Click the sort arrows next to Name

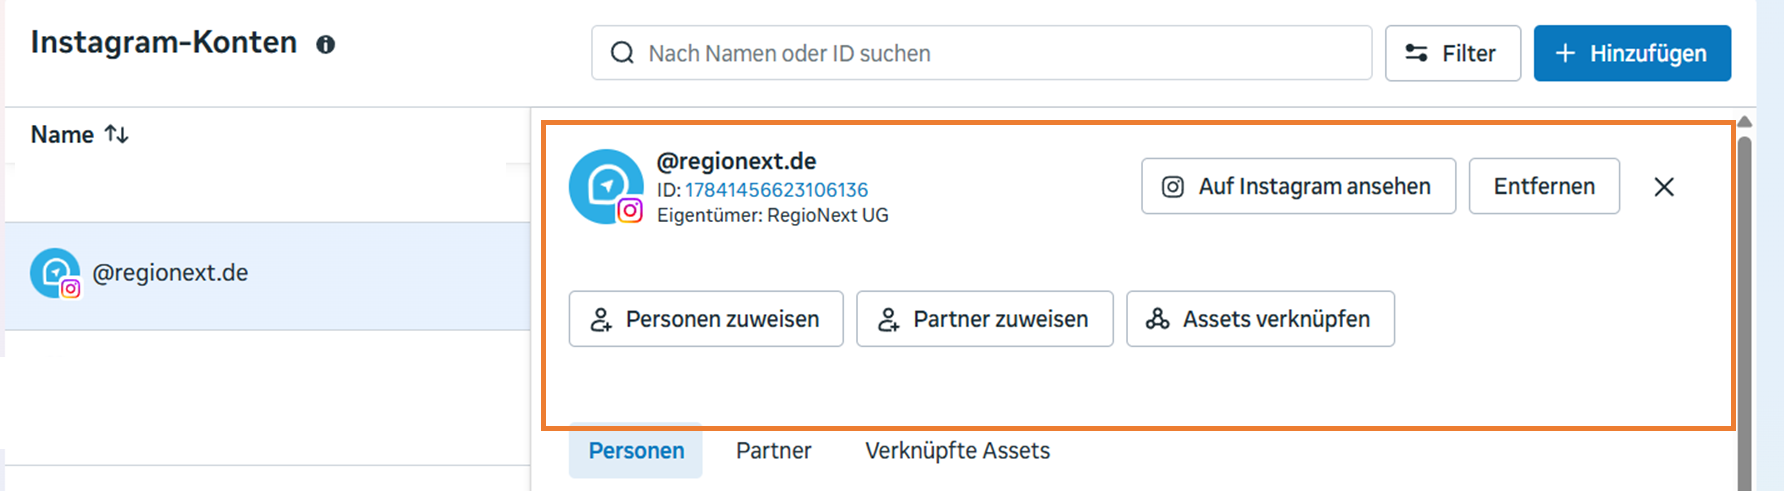pos(116,134)
